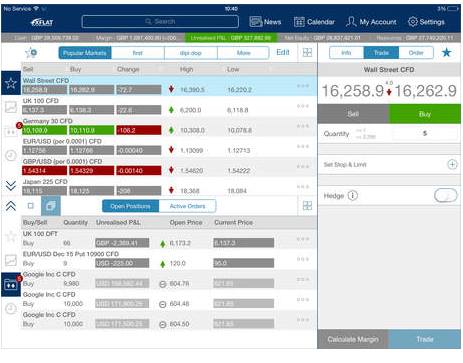The height and width of the screenshot is (363, 463).
Task: Switch to grid layout view in markets panel
Action: tap(307, 52)
